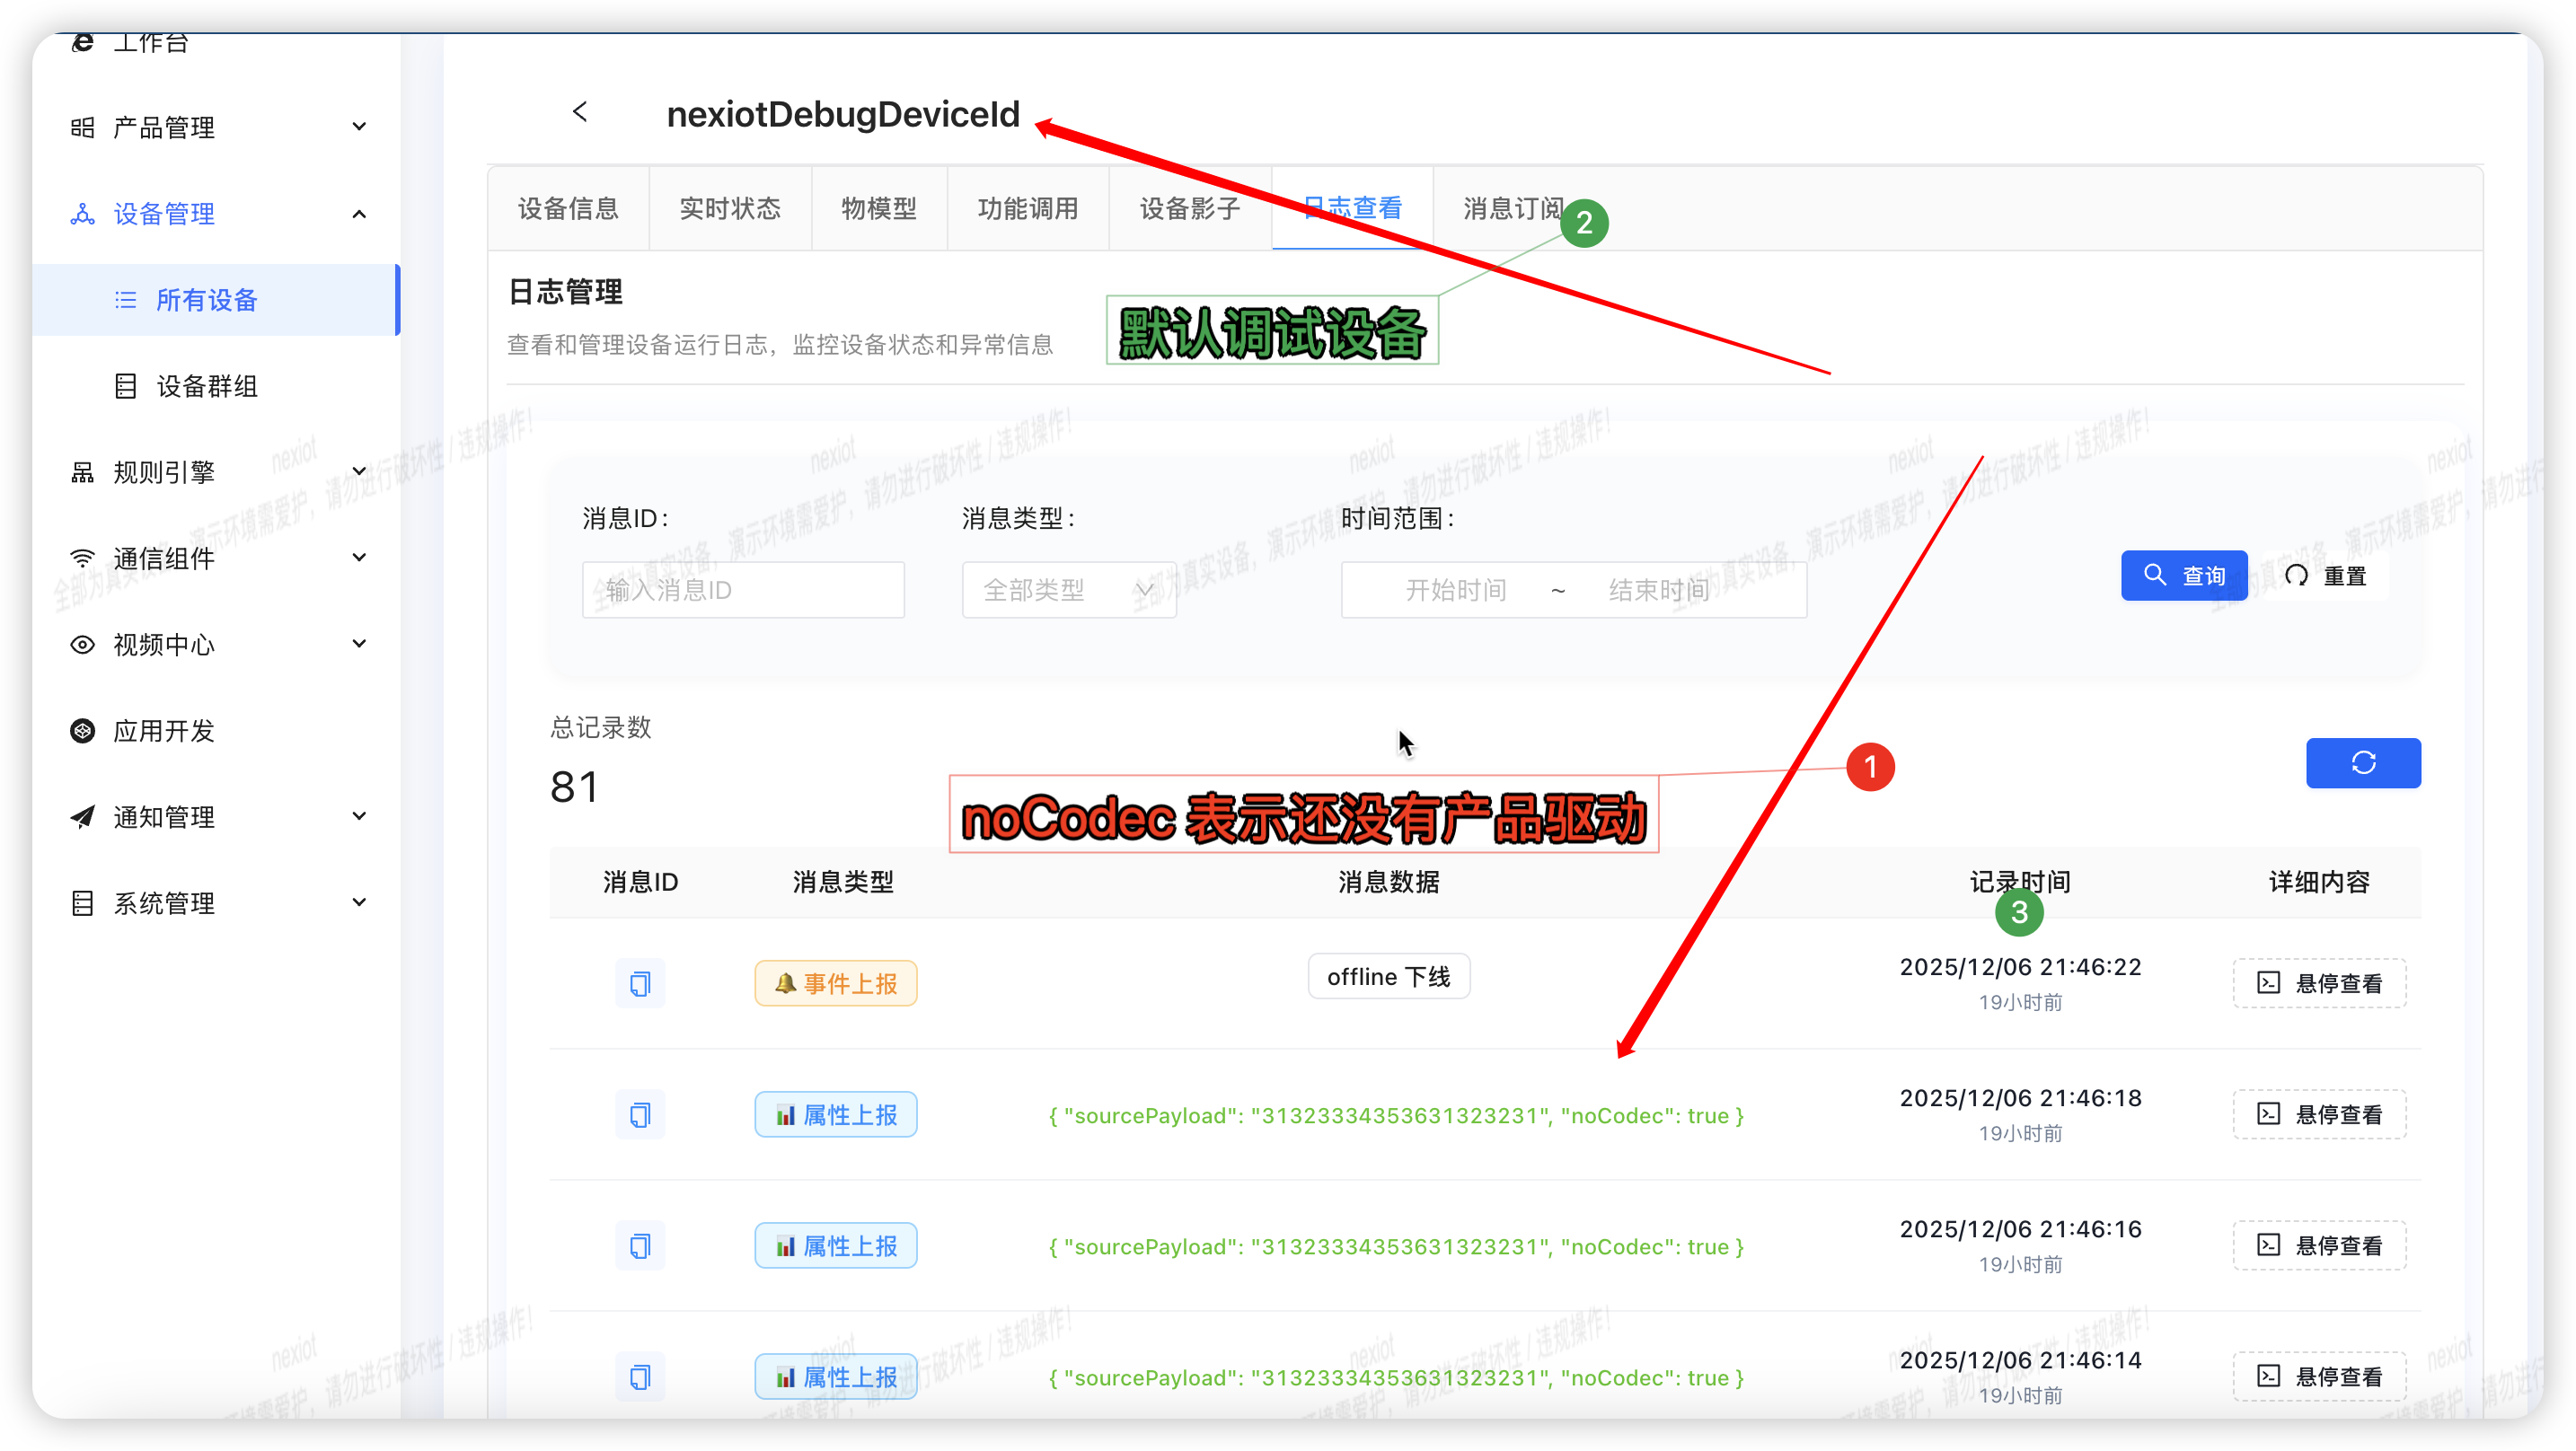
Task: Select 所有设备 in the sidebar
Action: (206, 300)
